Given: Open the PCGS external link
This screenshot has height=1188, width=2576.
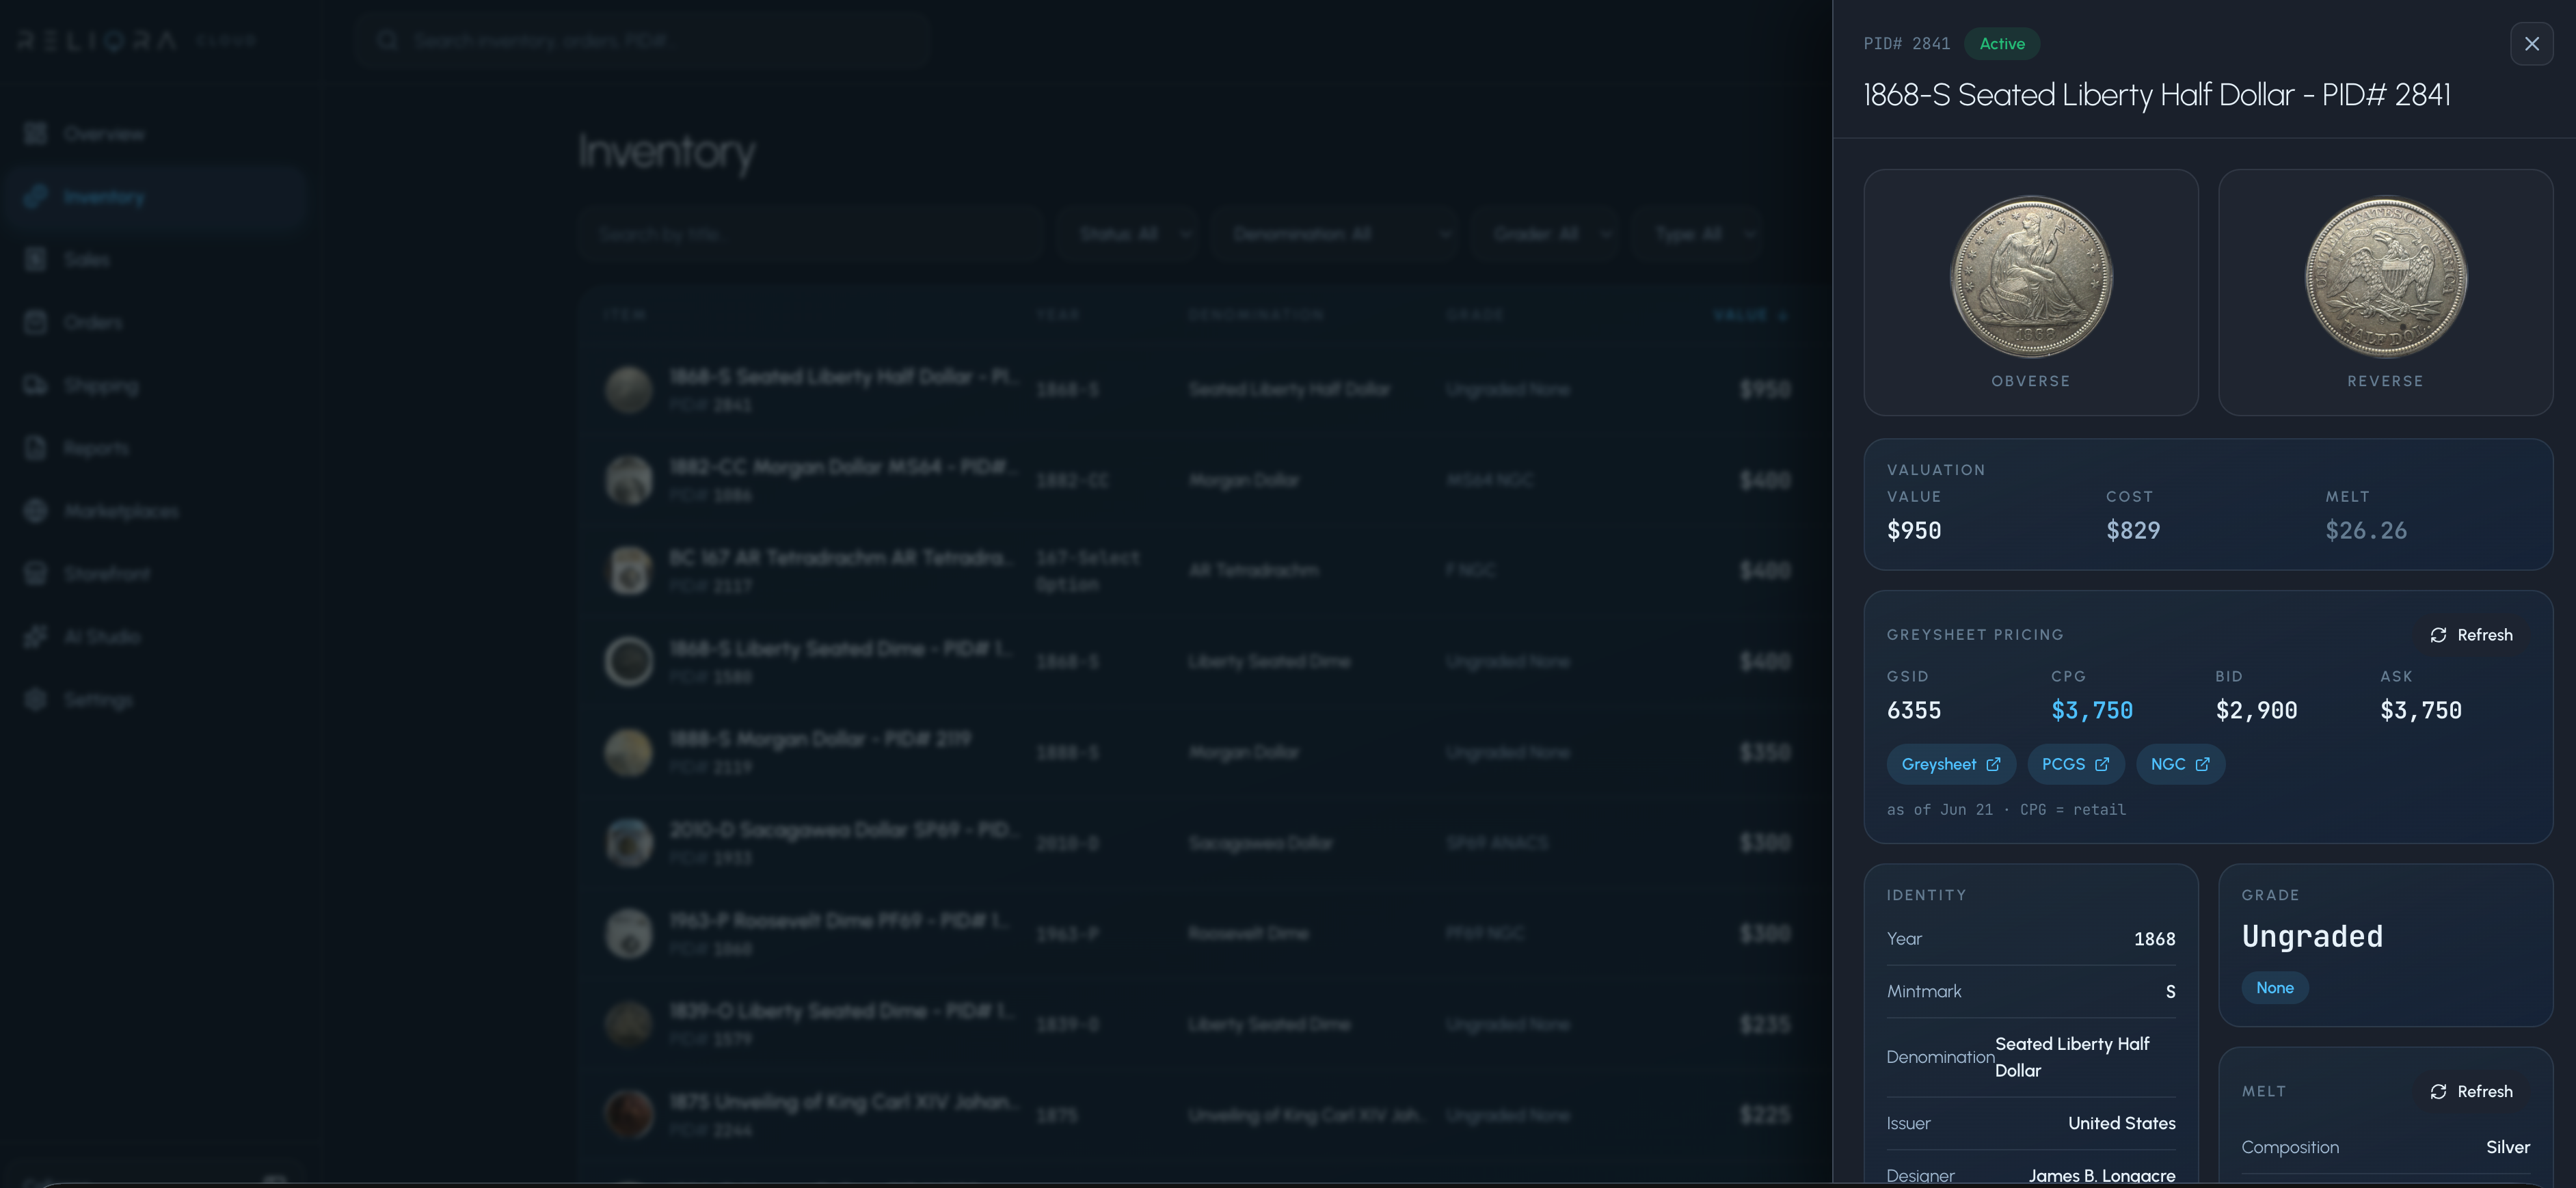Looking at the screenshot, I should [2075, 764].
